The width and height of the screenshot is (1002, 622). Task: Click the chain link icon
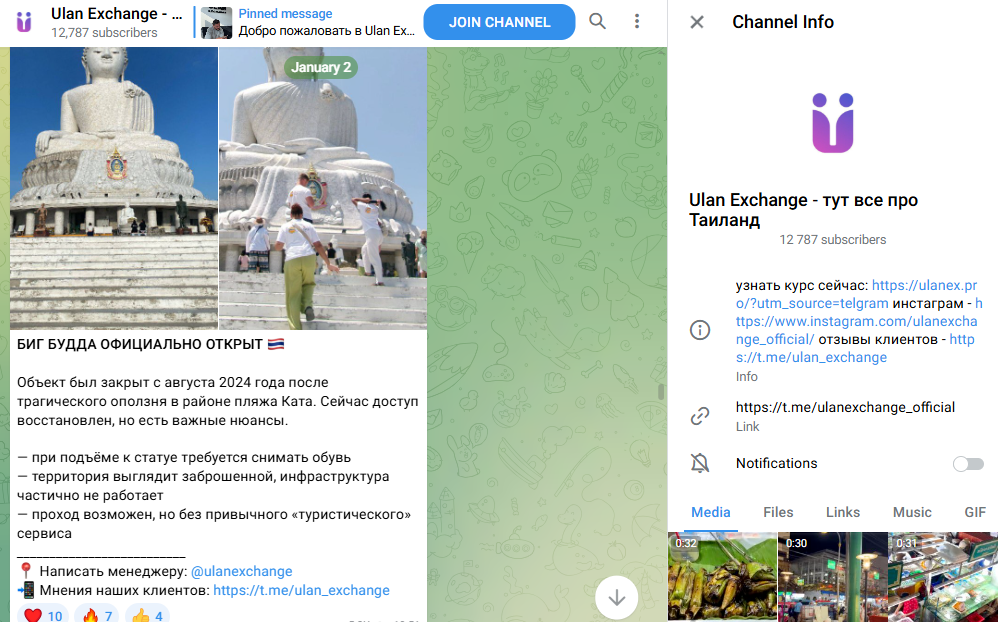click(700, 416)
